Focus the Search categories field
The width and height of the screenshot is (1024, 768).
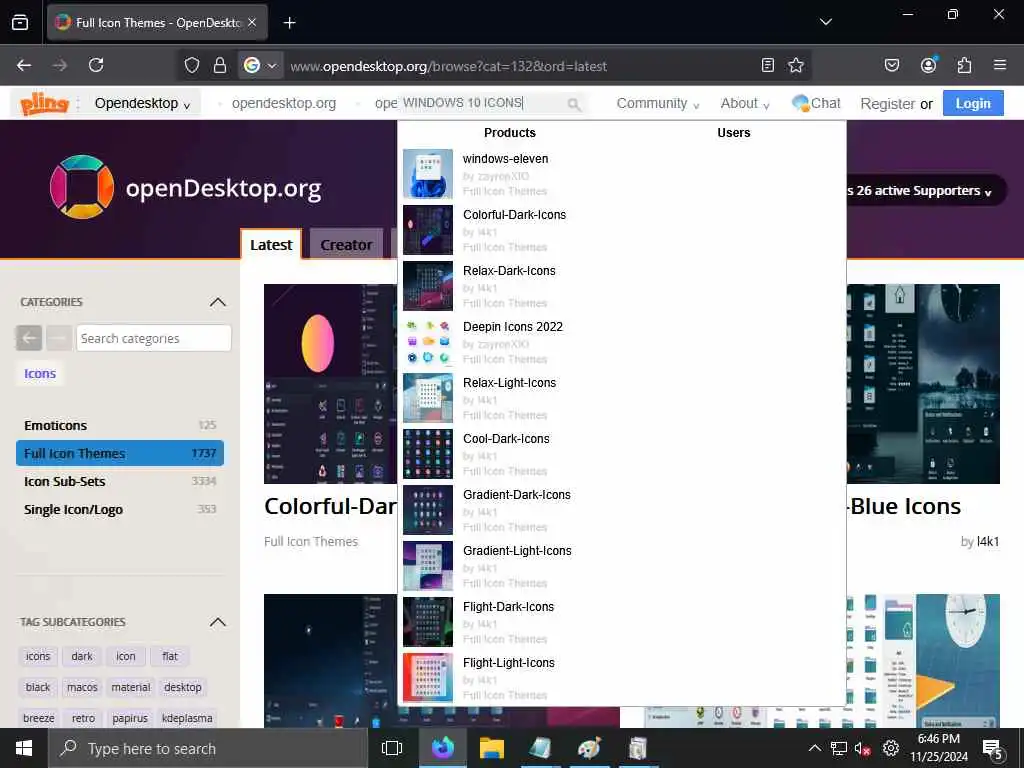153,338
